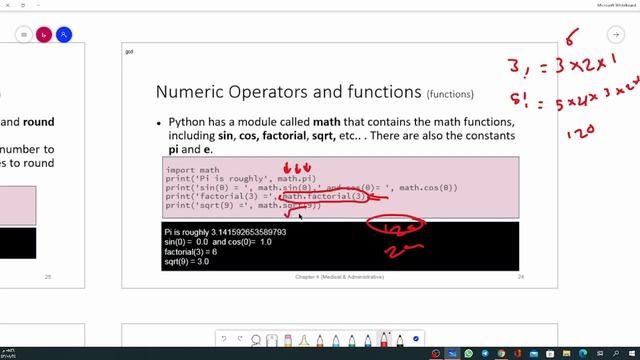
Task: Select the Numeric Operators slide image
Action: coord(340,165)
